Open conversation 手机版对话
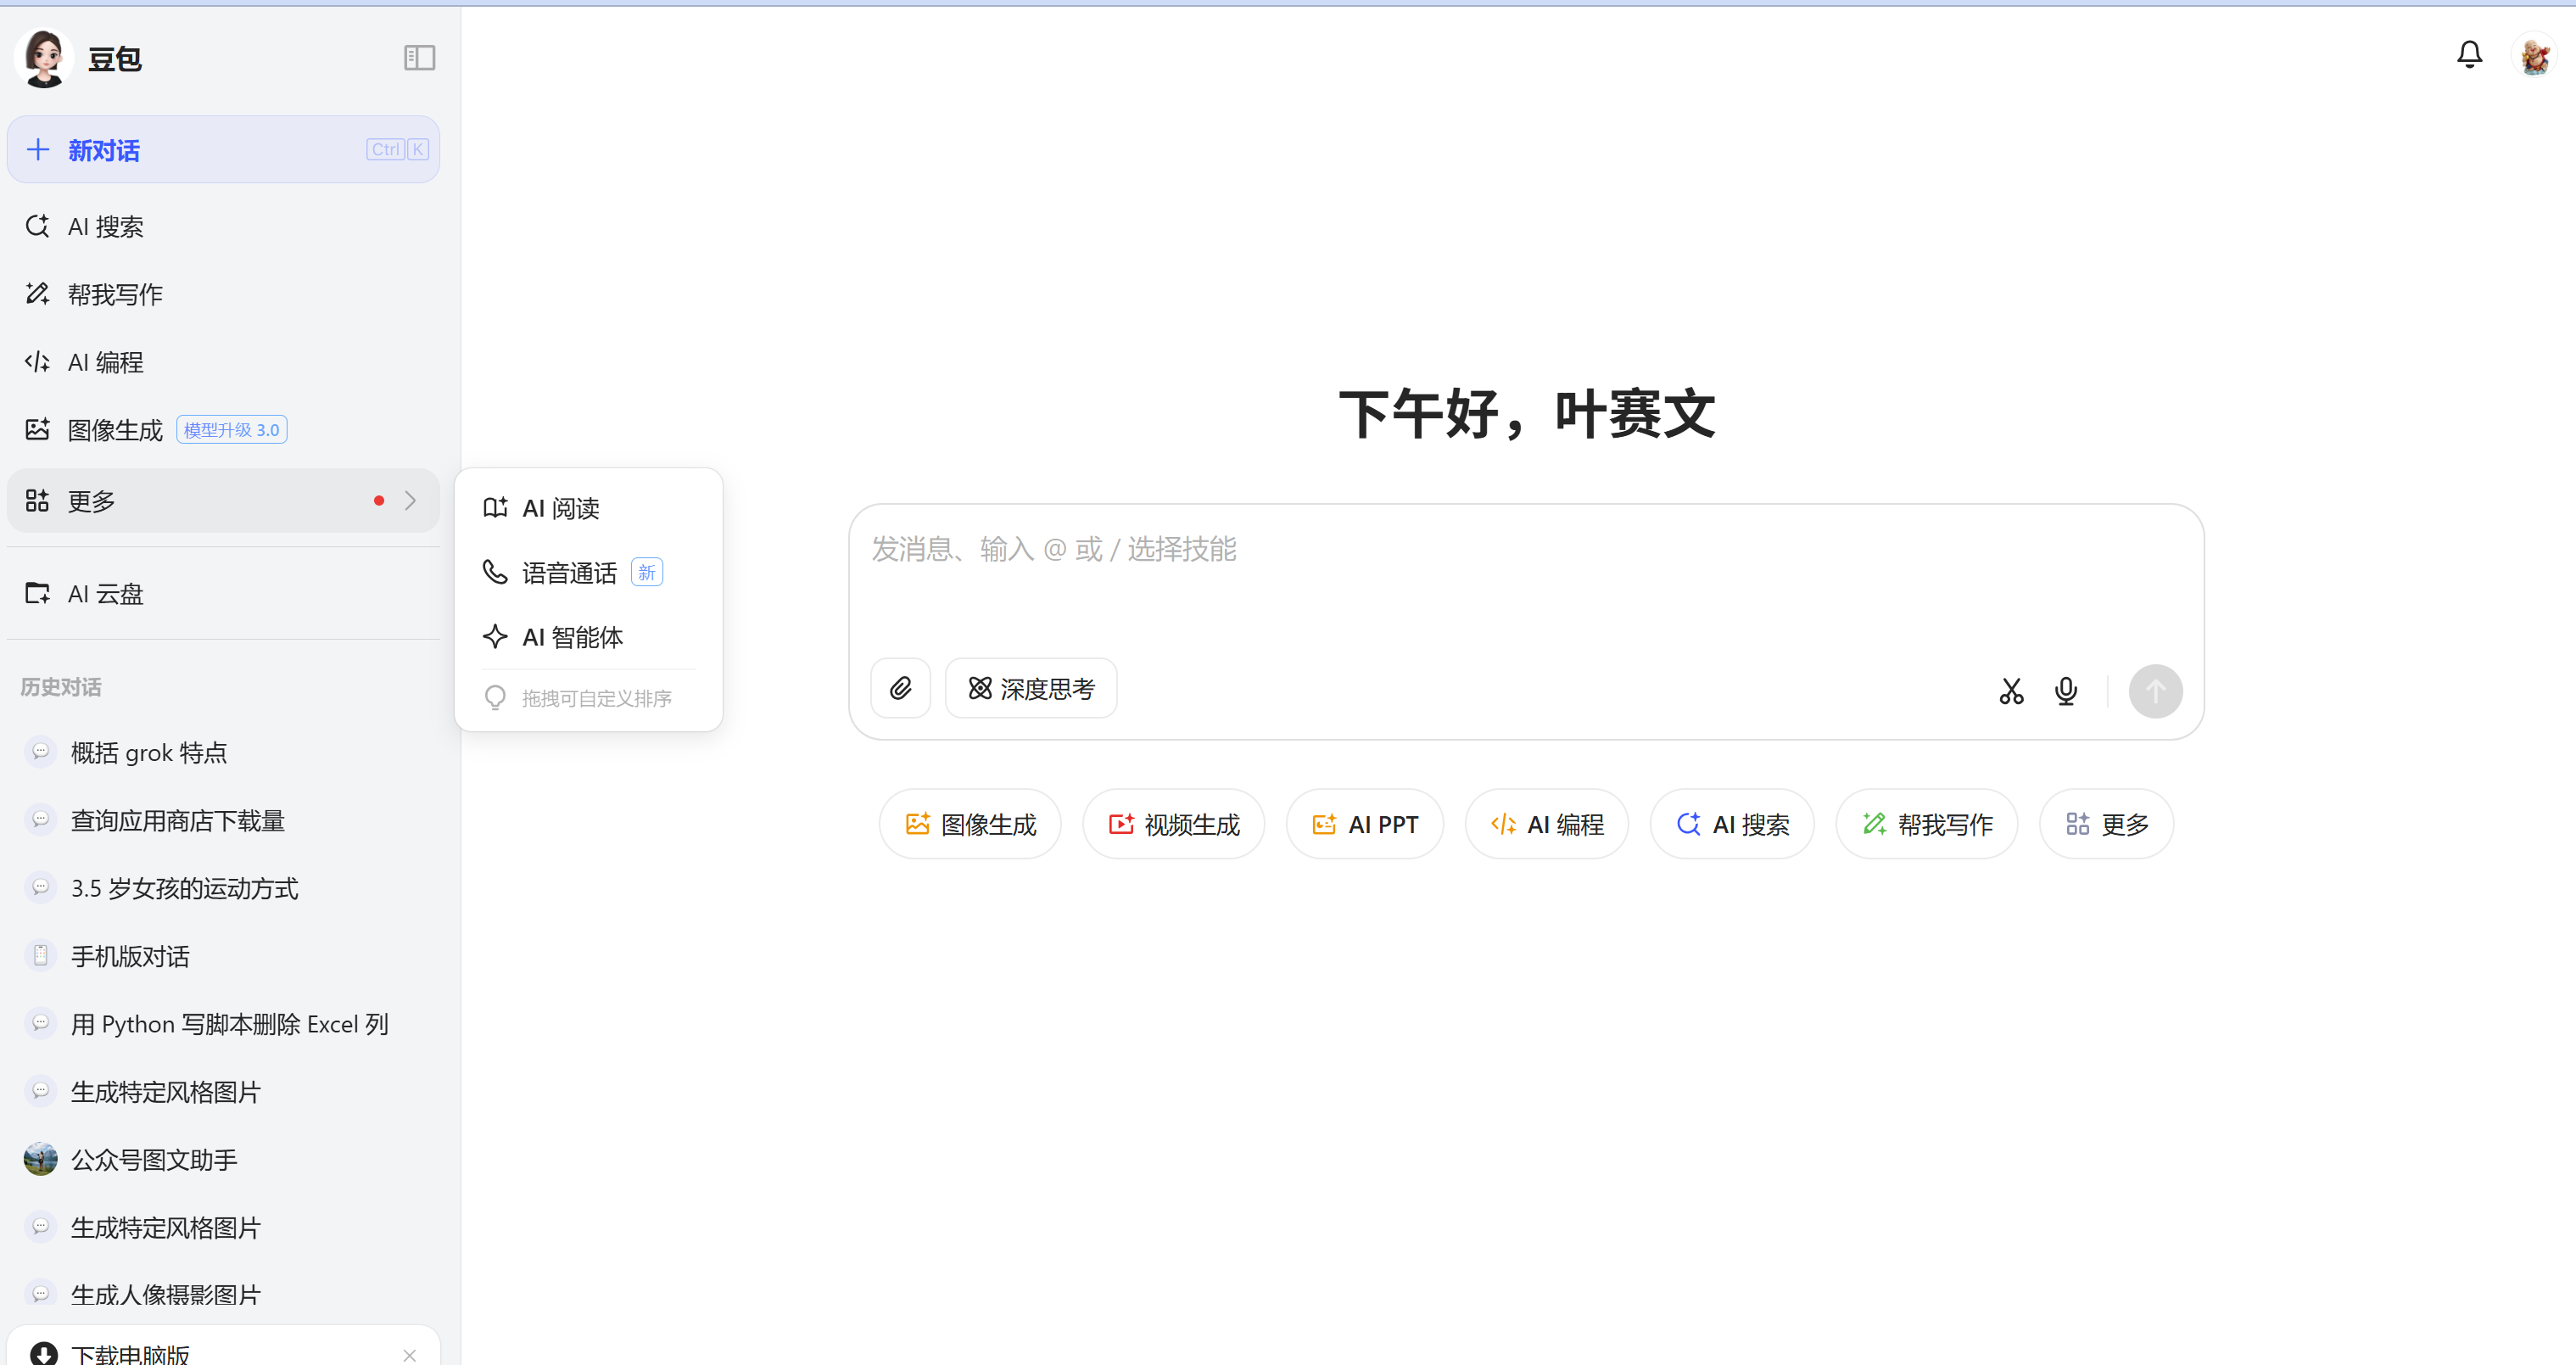 pos(223,957)
